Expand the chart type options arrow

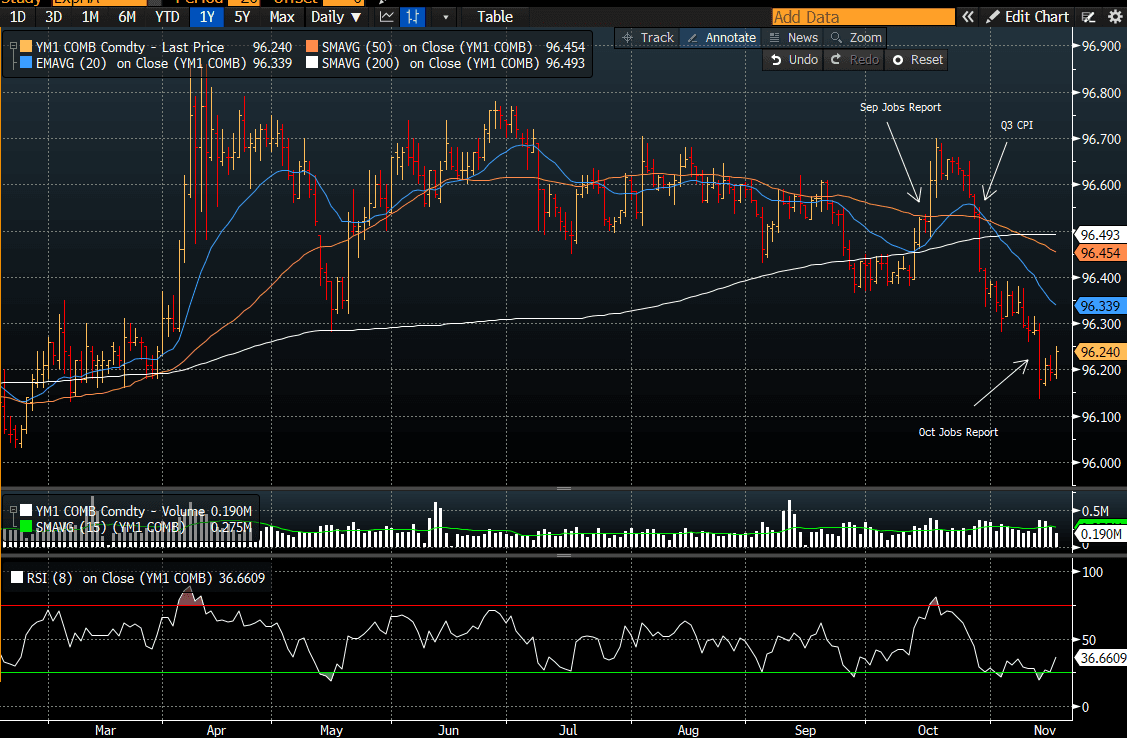coord(445,17)
